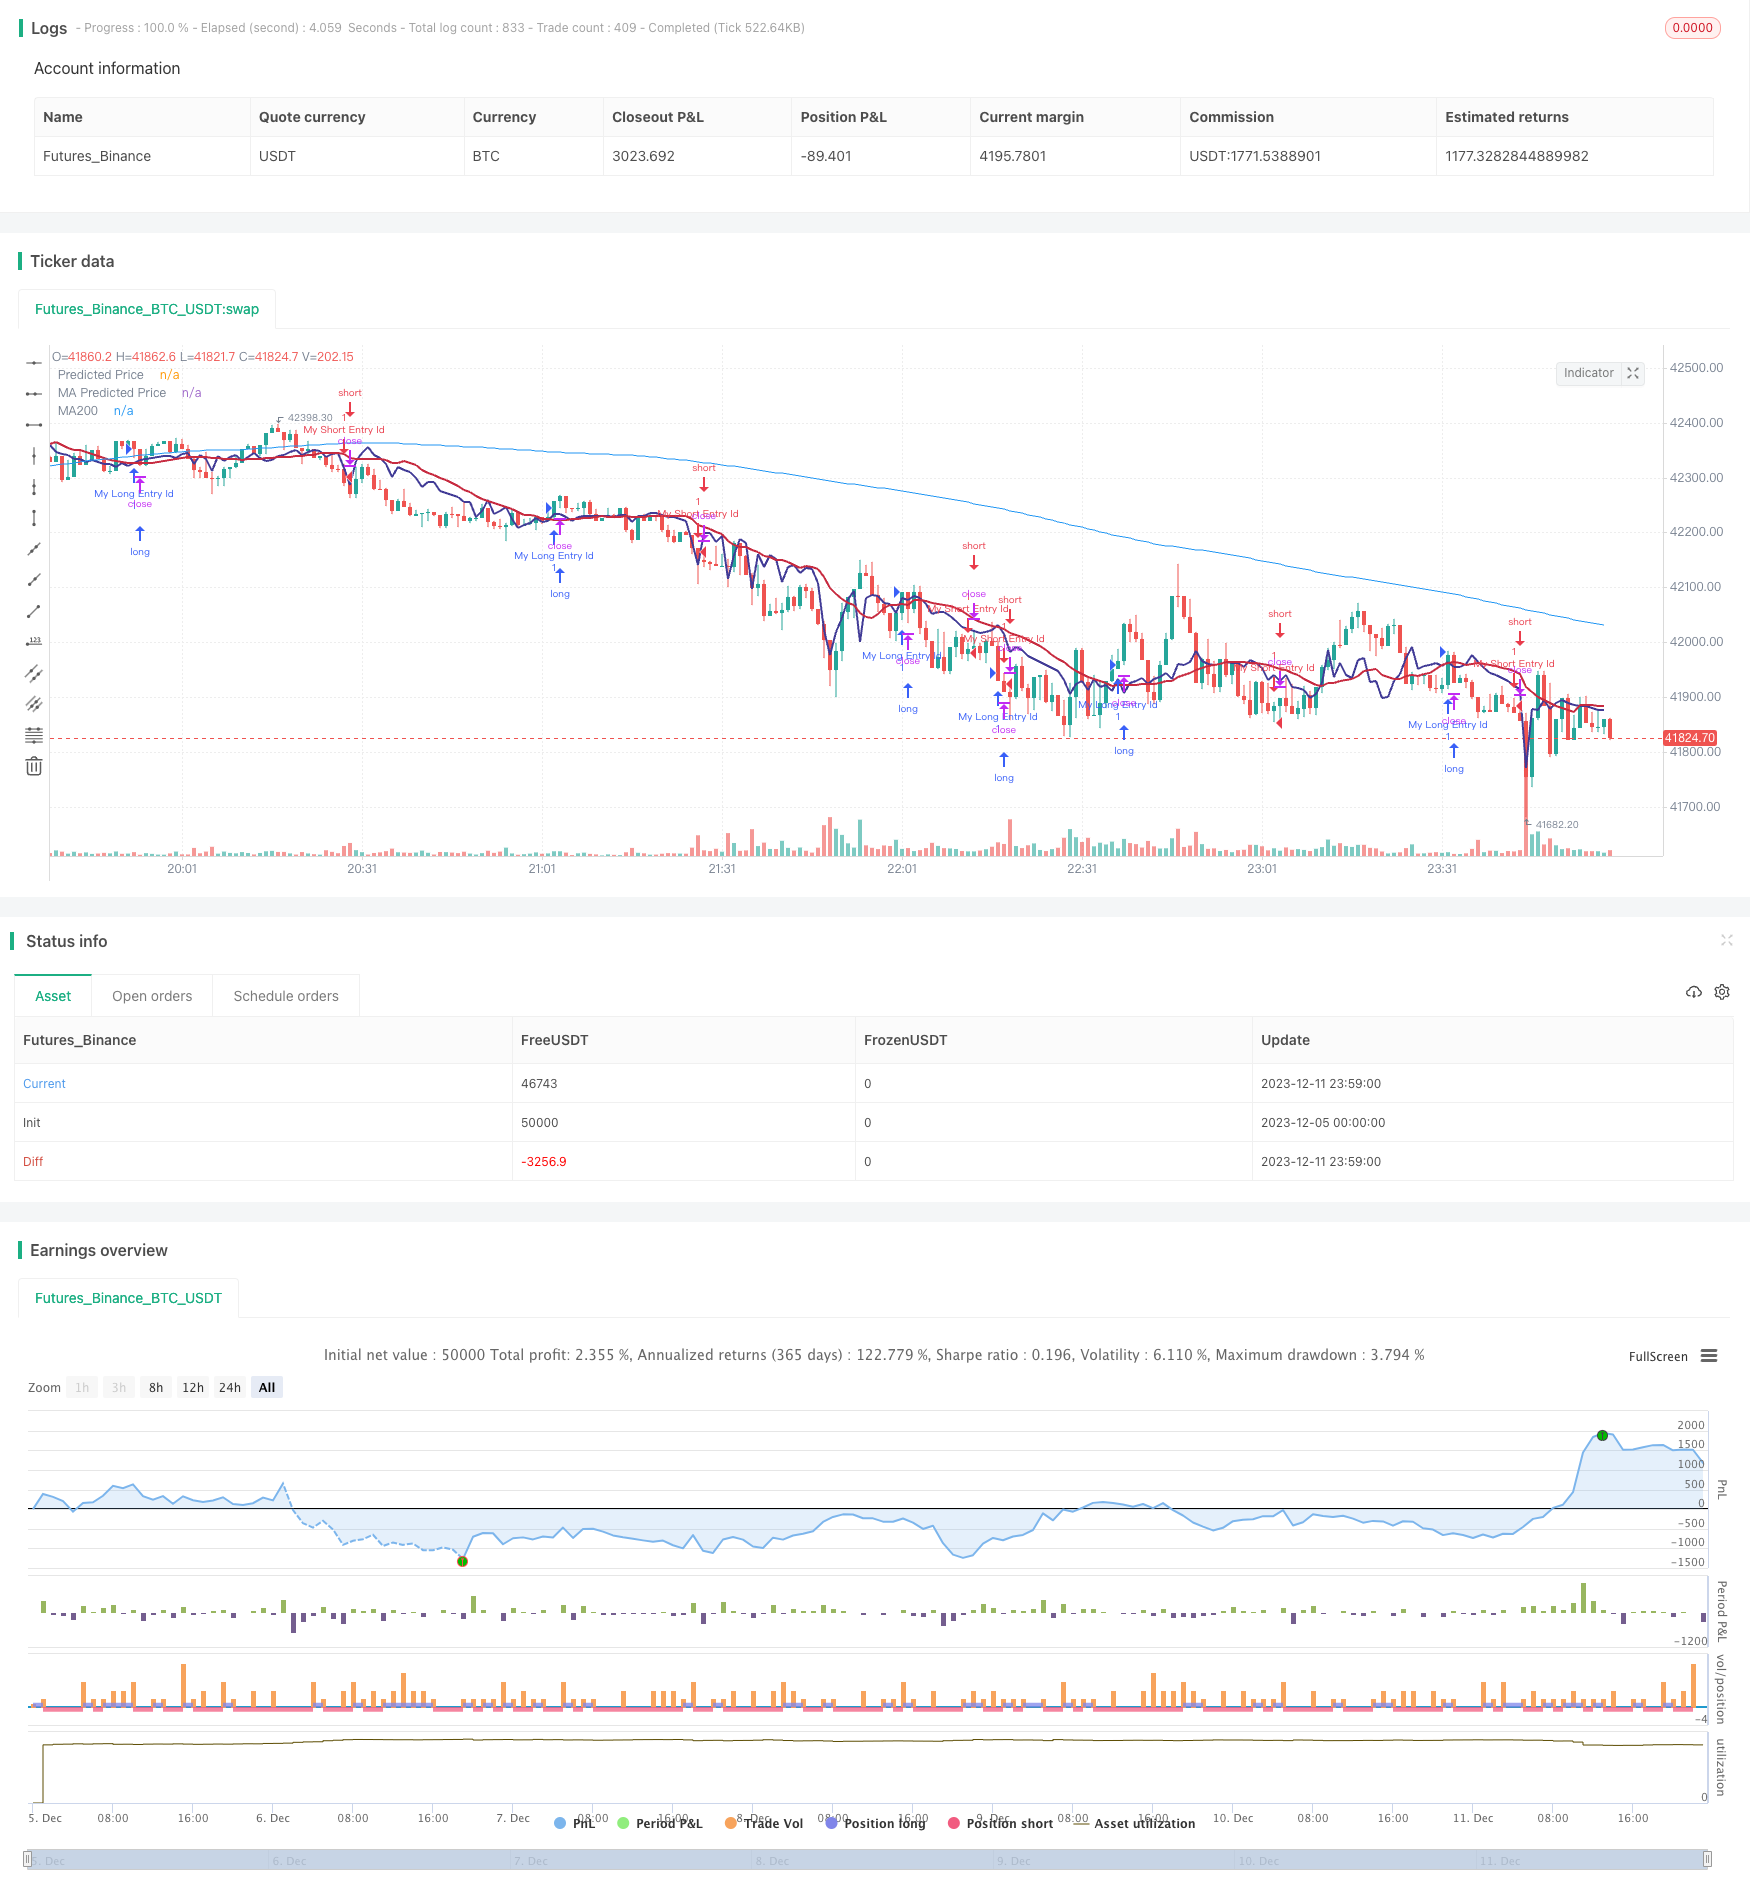
Task: Click the FreeUSDT value 46743
Action: 539,1083
